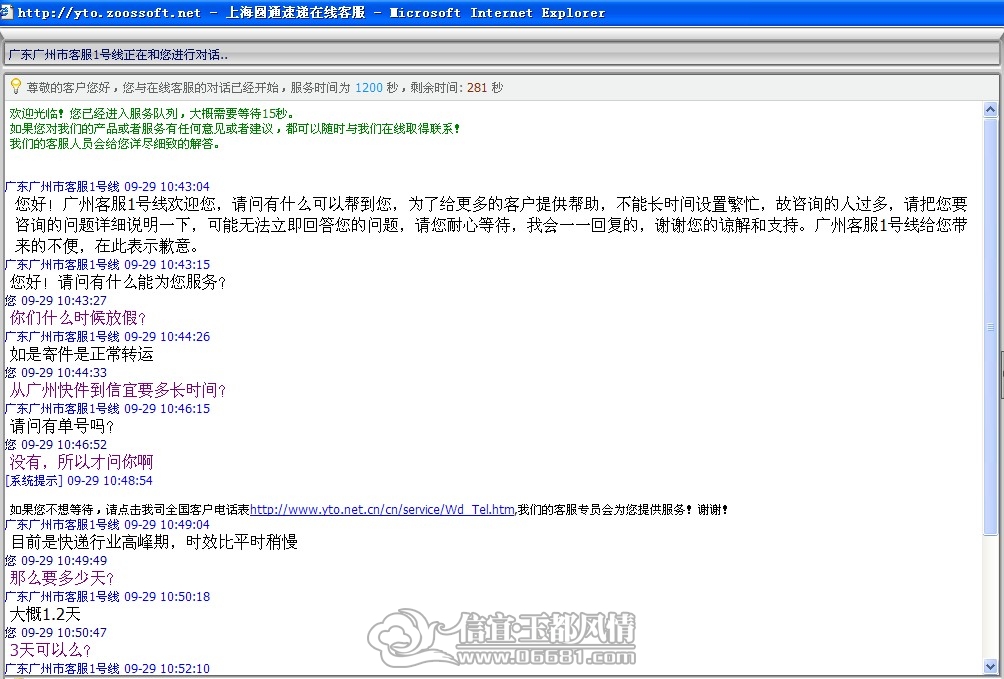The image size is (1004, 679).
Task: Click the timestamp "09-29 10:50:47"
Action: [x=64, y=632]
